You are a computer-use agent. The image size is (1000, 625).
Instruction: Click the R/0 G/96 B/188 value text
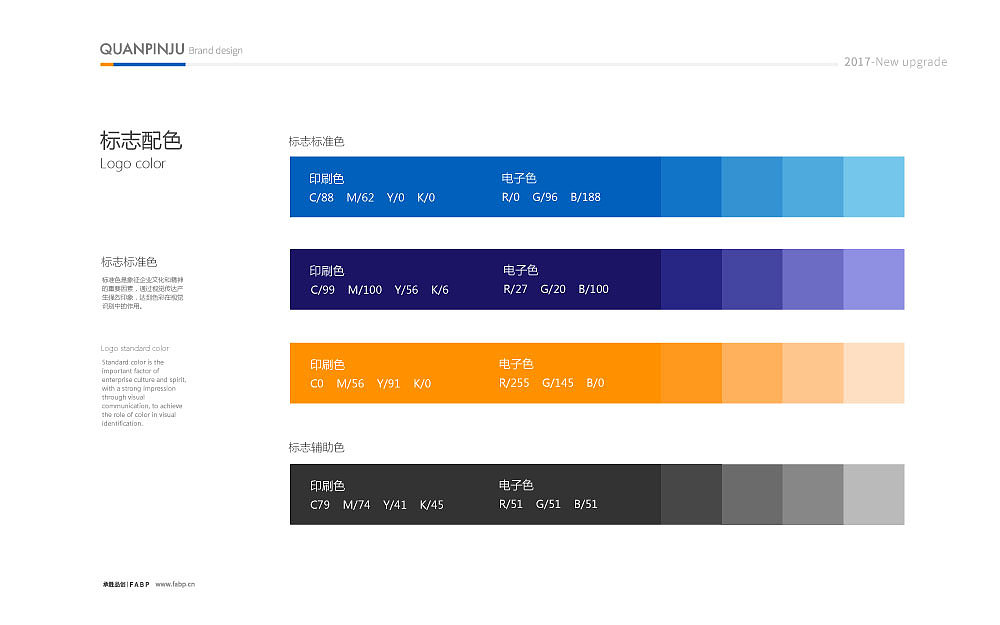click(551, 198)
